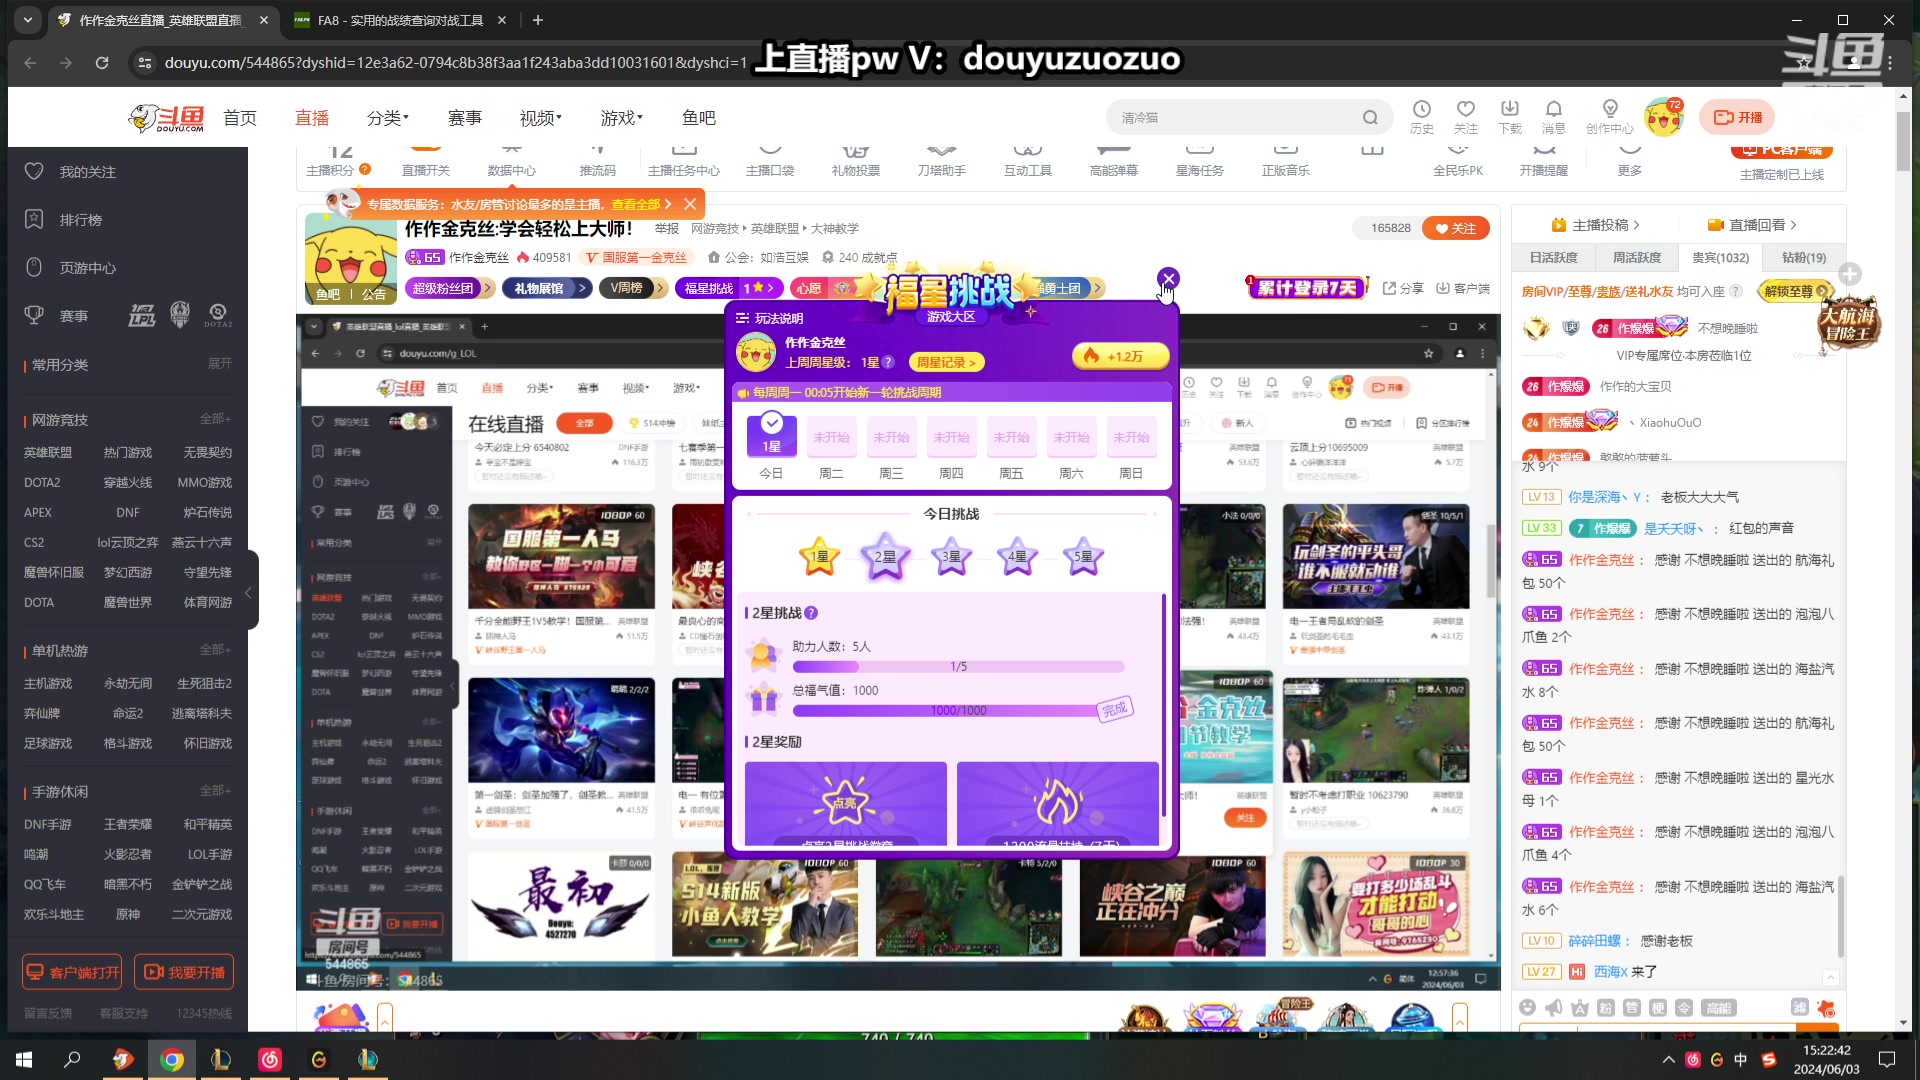Click the popup vertical scrollbar
The height and width of the screenshot is (1080, 1920).
(x=1163, y=705)
